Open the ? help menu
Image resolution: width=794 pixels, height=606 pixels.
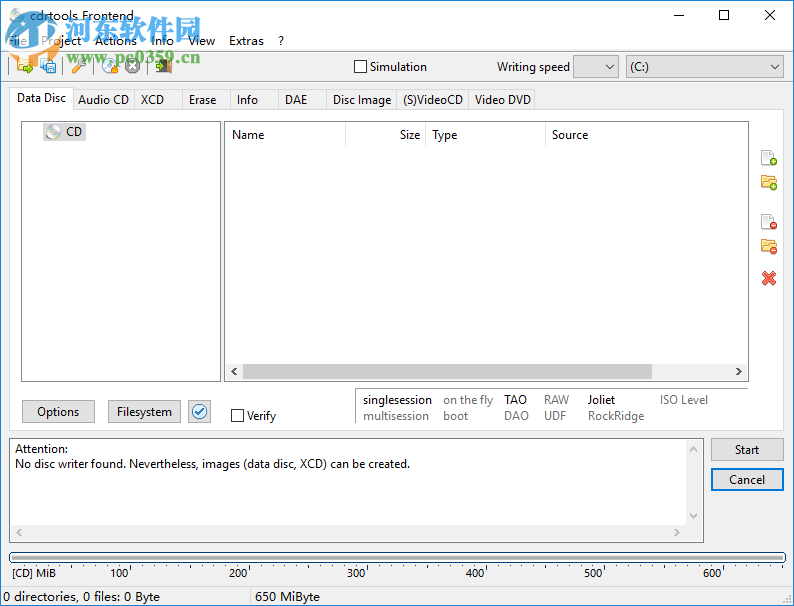(x=281, y=41)
